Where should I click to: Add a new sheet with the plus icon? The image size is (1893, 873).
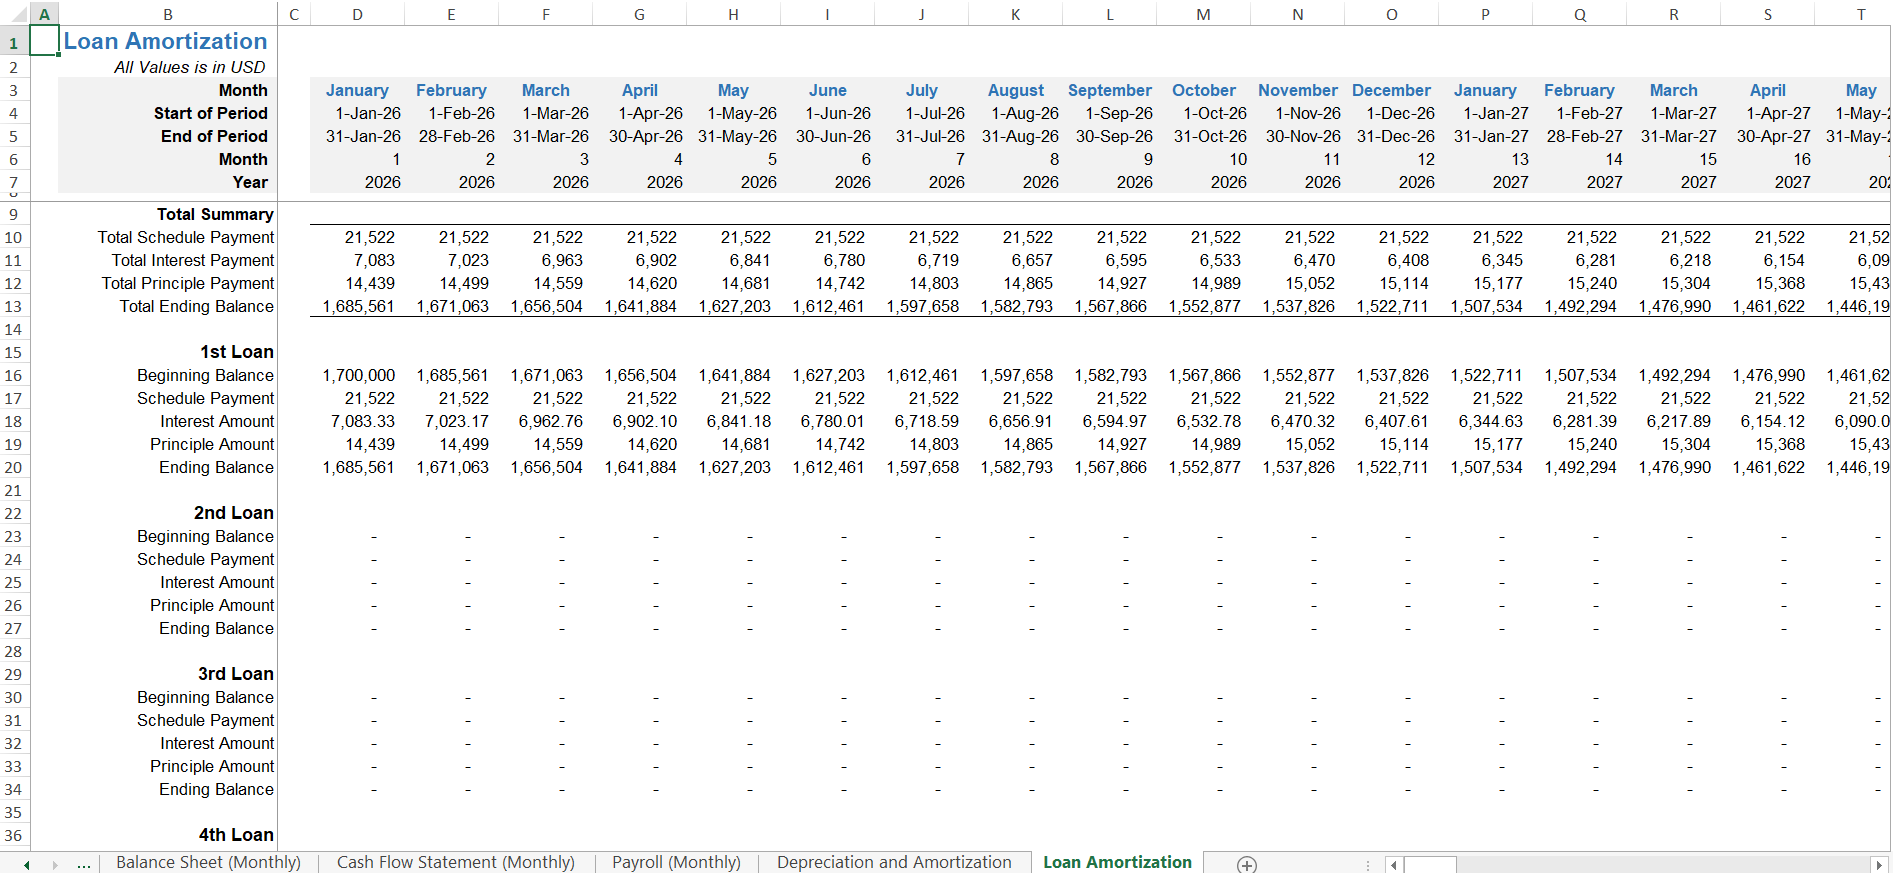[1246, 864]
